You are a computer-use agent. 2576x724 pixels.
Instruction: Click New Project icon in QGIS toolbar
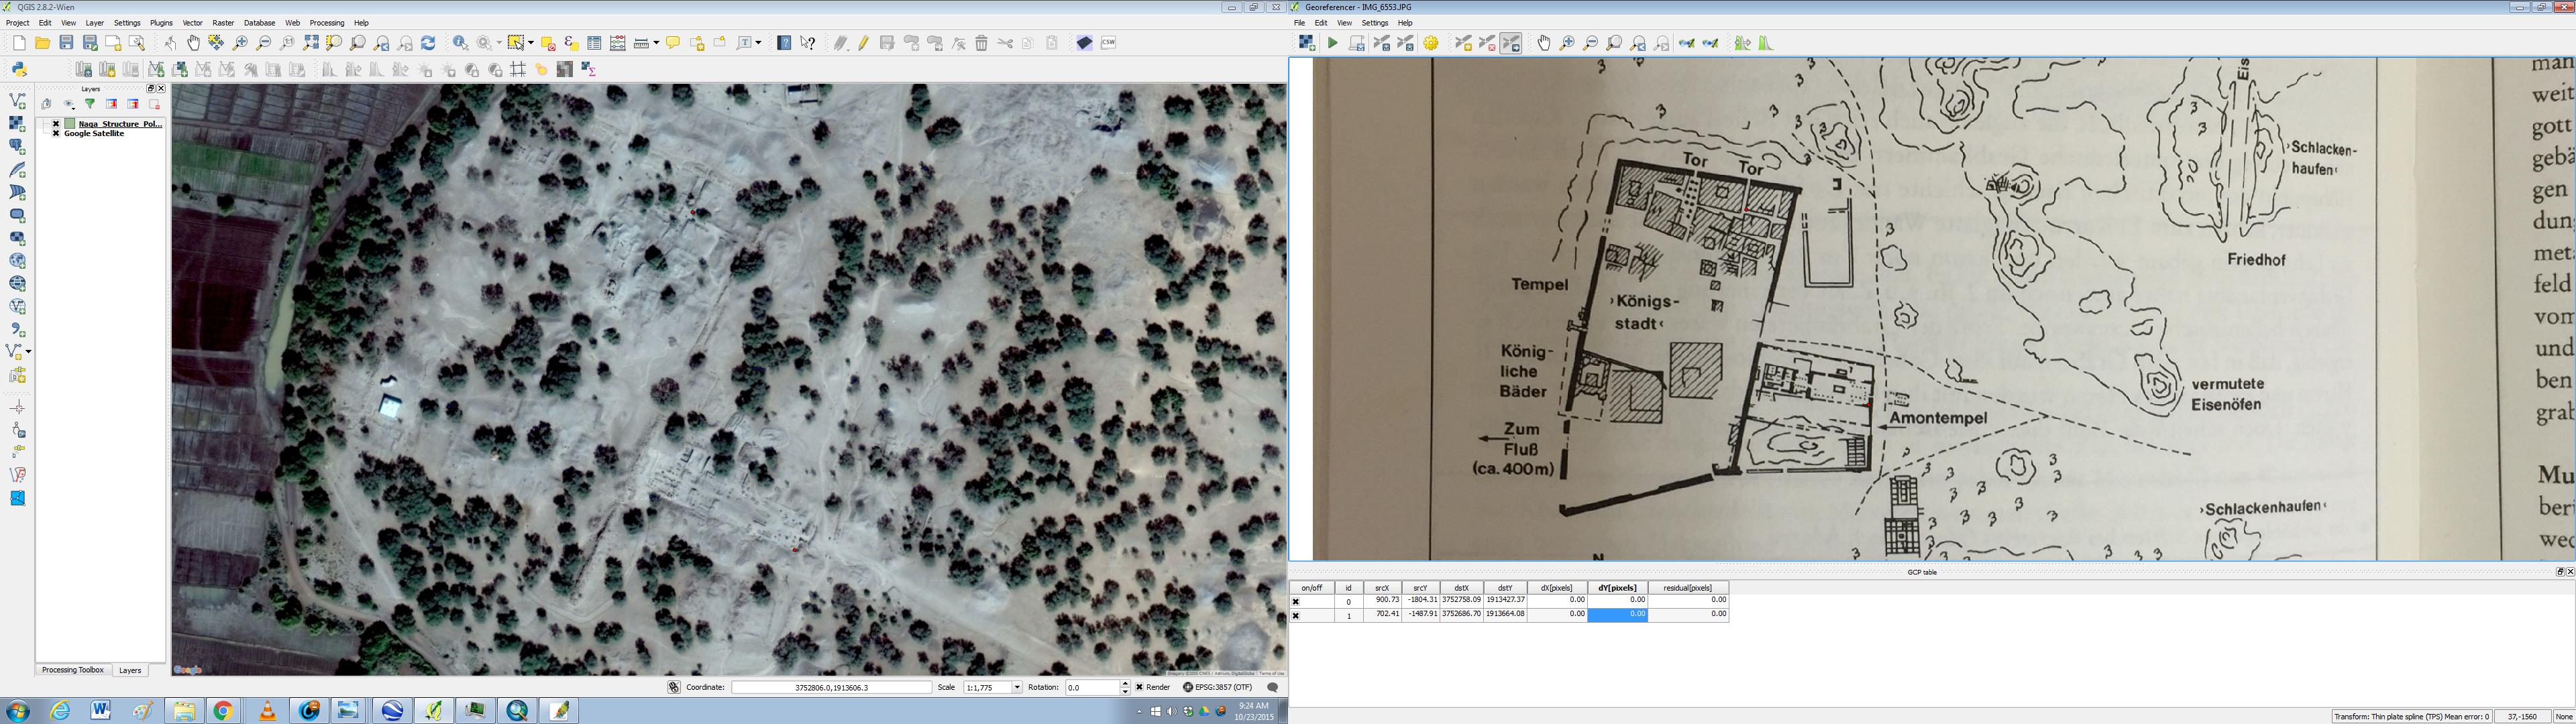tap(19, 43)
